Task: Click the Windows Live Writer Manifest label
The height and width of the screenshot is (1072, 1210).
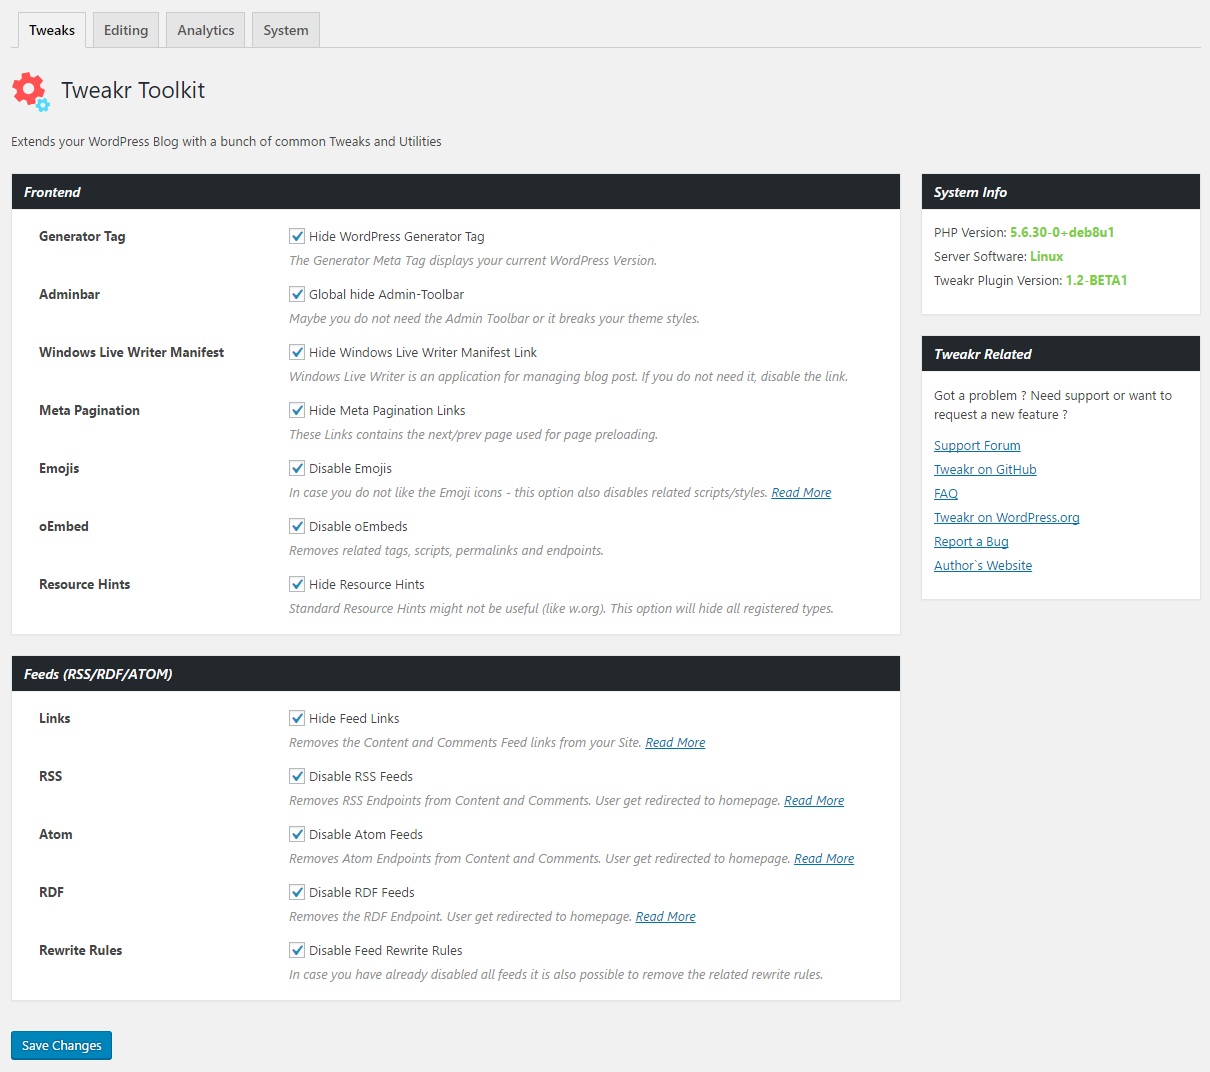Action: (x=131, y=352)
